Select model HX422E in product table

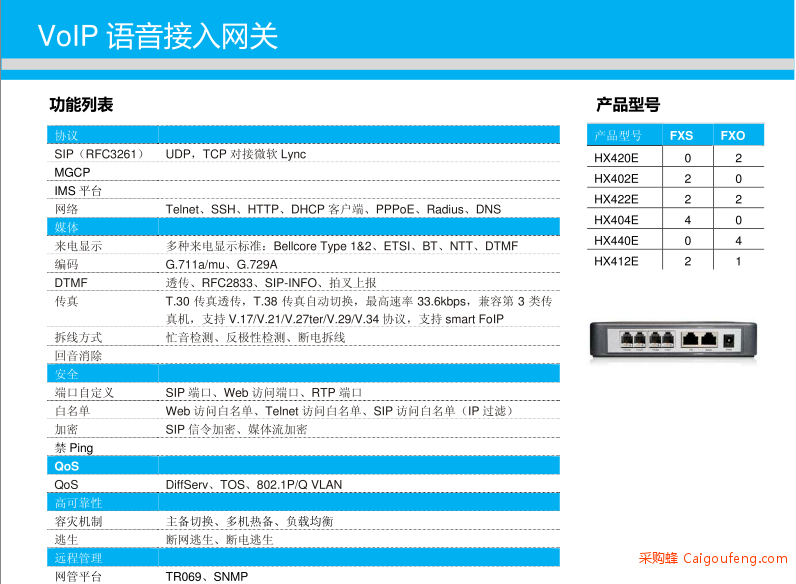click(616, 199)
